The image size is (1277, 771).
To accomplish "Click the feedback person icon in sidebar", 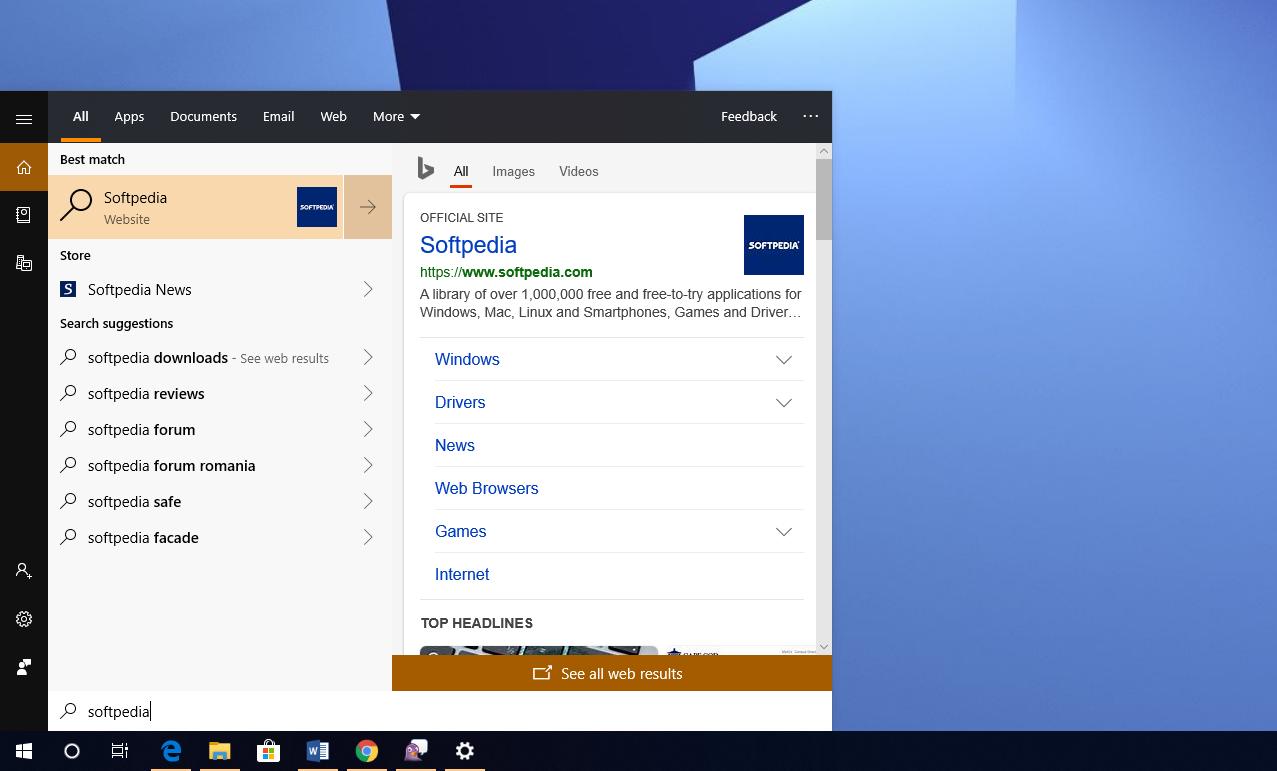I will point(24,667).
